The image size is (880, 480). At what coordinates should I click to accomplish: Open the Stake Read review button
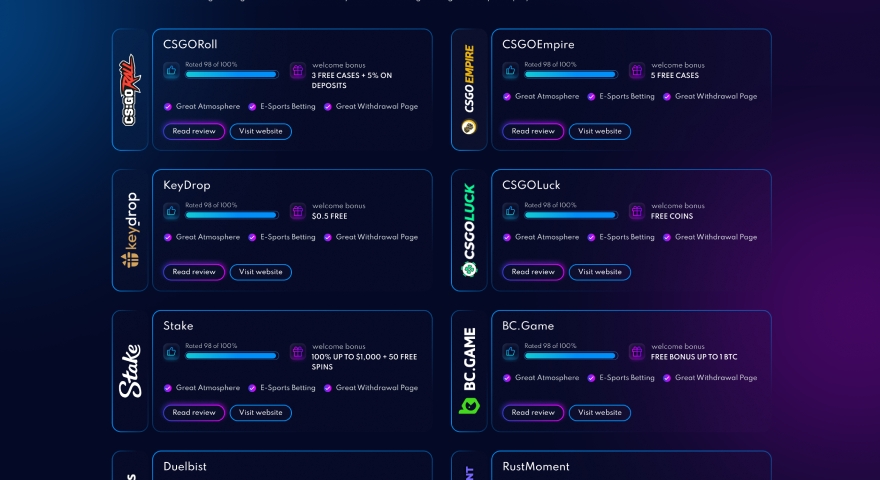194,413
